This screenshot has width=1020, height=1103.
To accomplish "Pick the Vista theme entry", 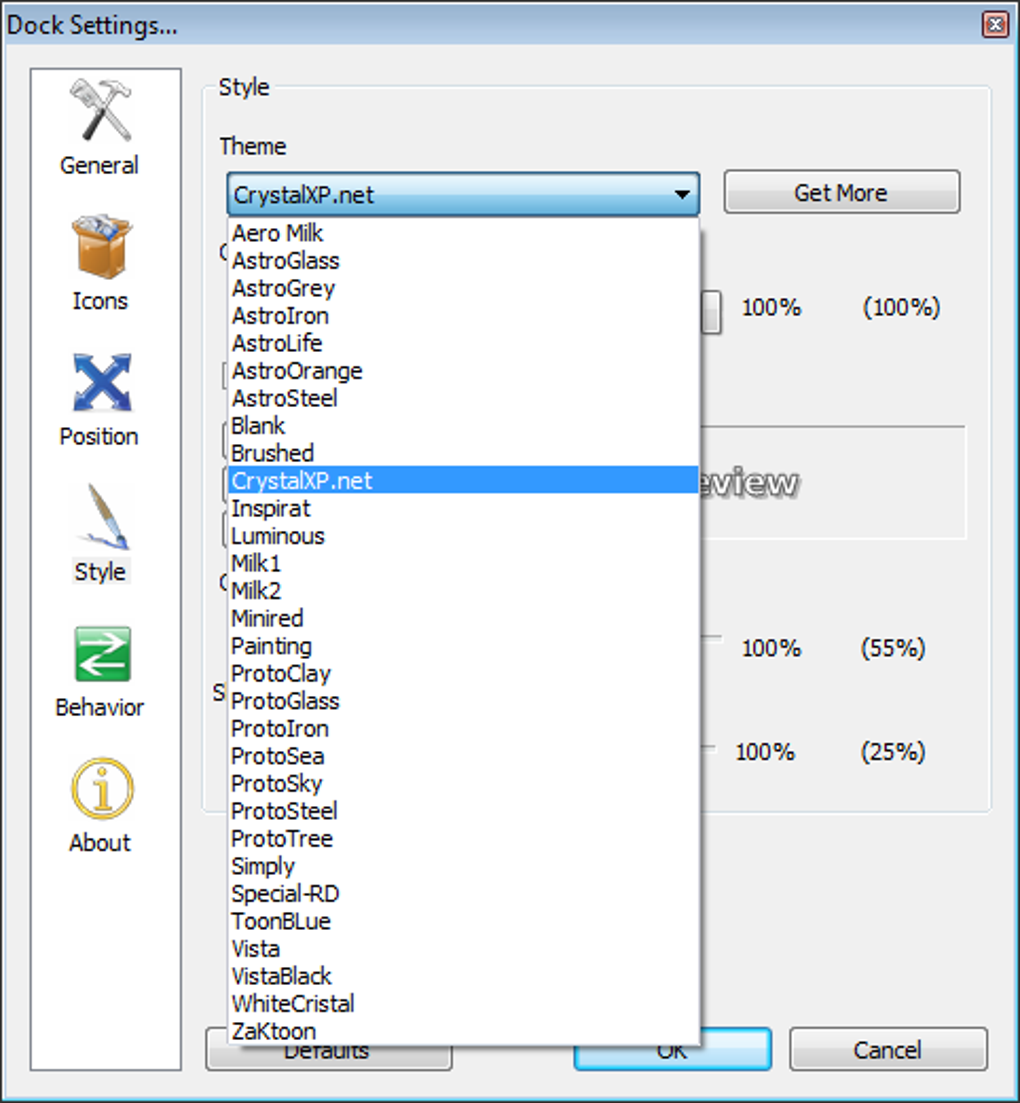I will [x=255, y=948].
